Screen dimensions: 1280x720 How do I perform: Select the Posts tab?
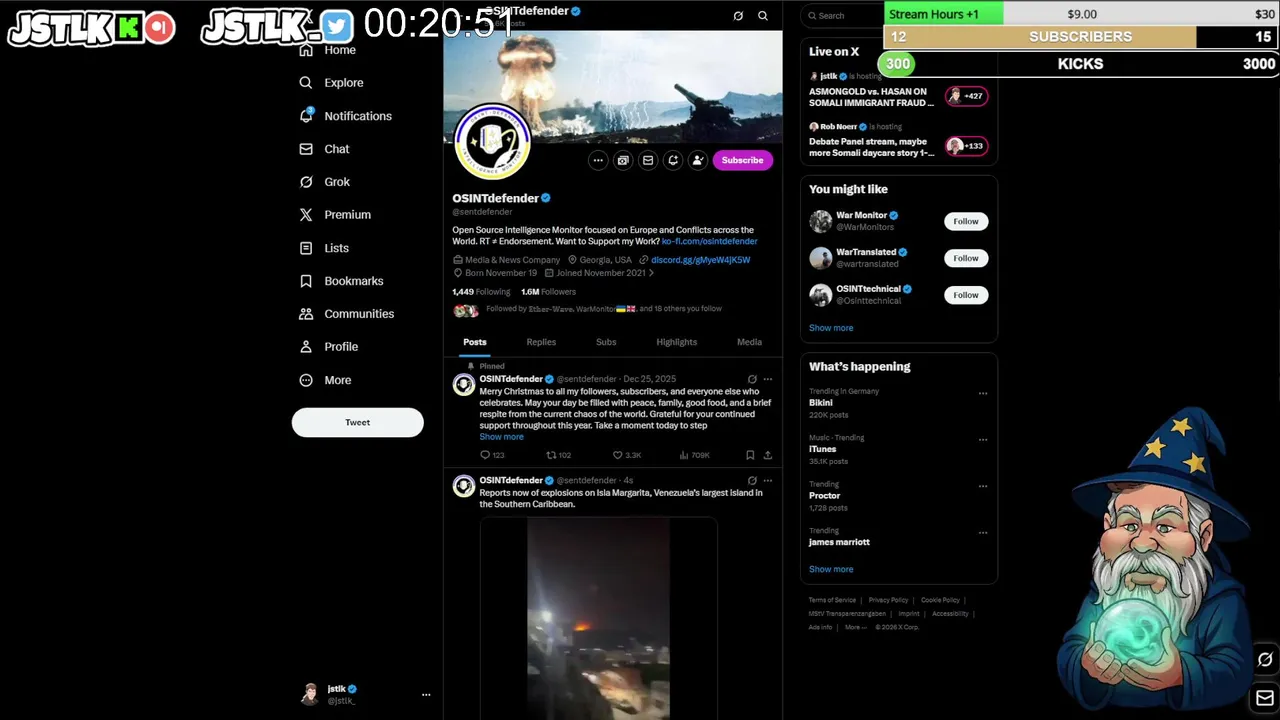click(475, 342)
